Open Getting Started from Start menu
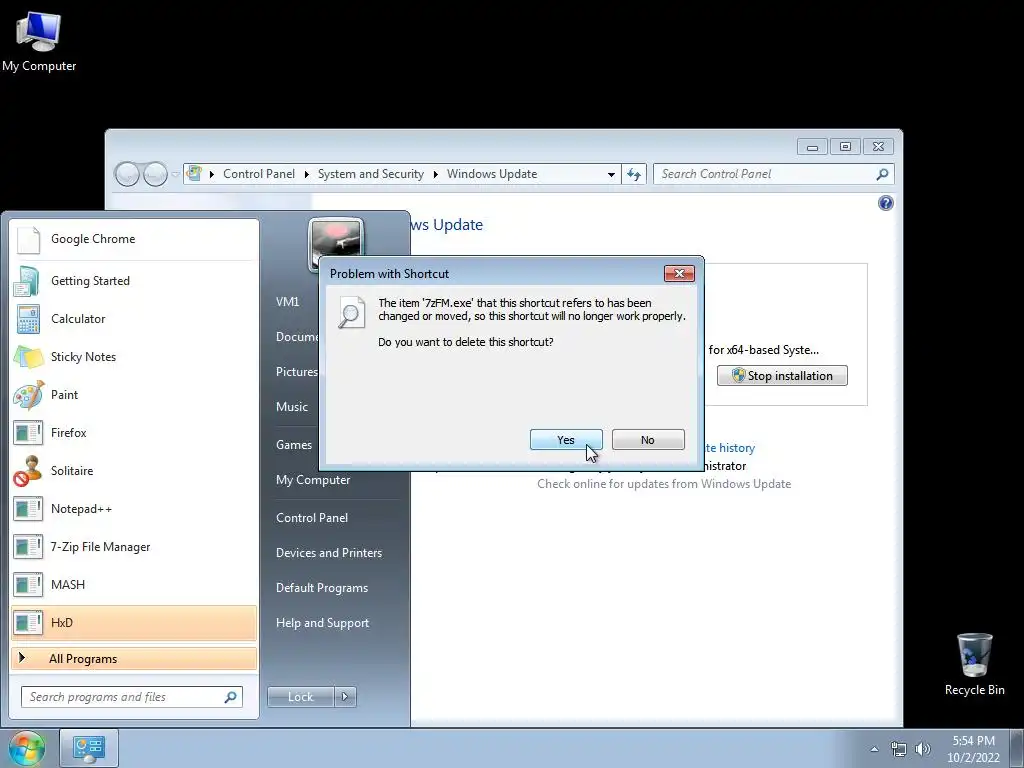Image resolution: width=1024 pixels, height=768 pixels. (134, 281)
